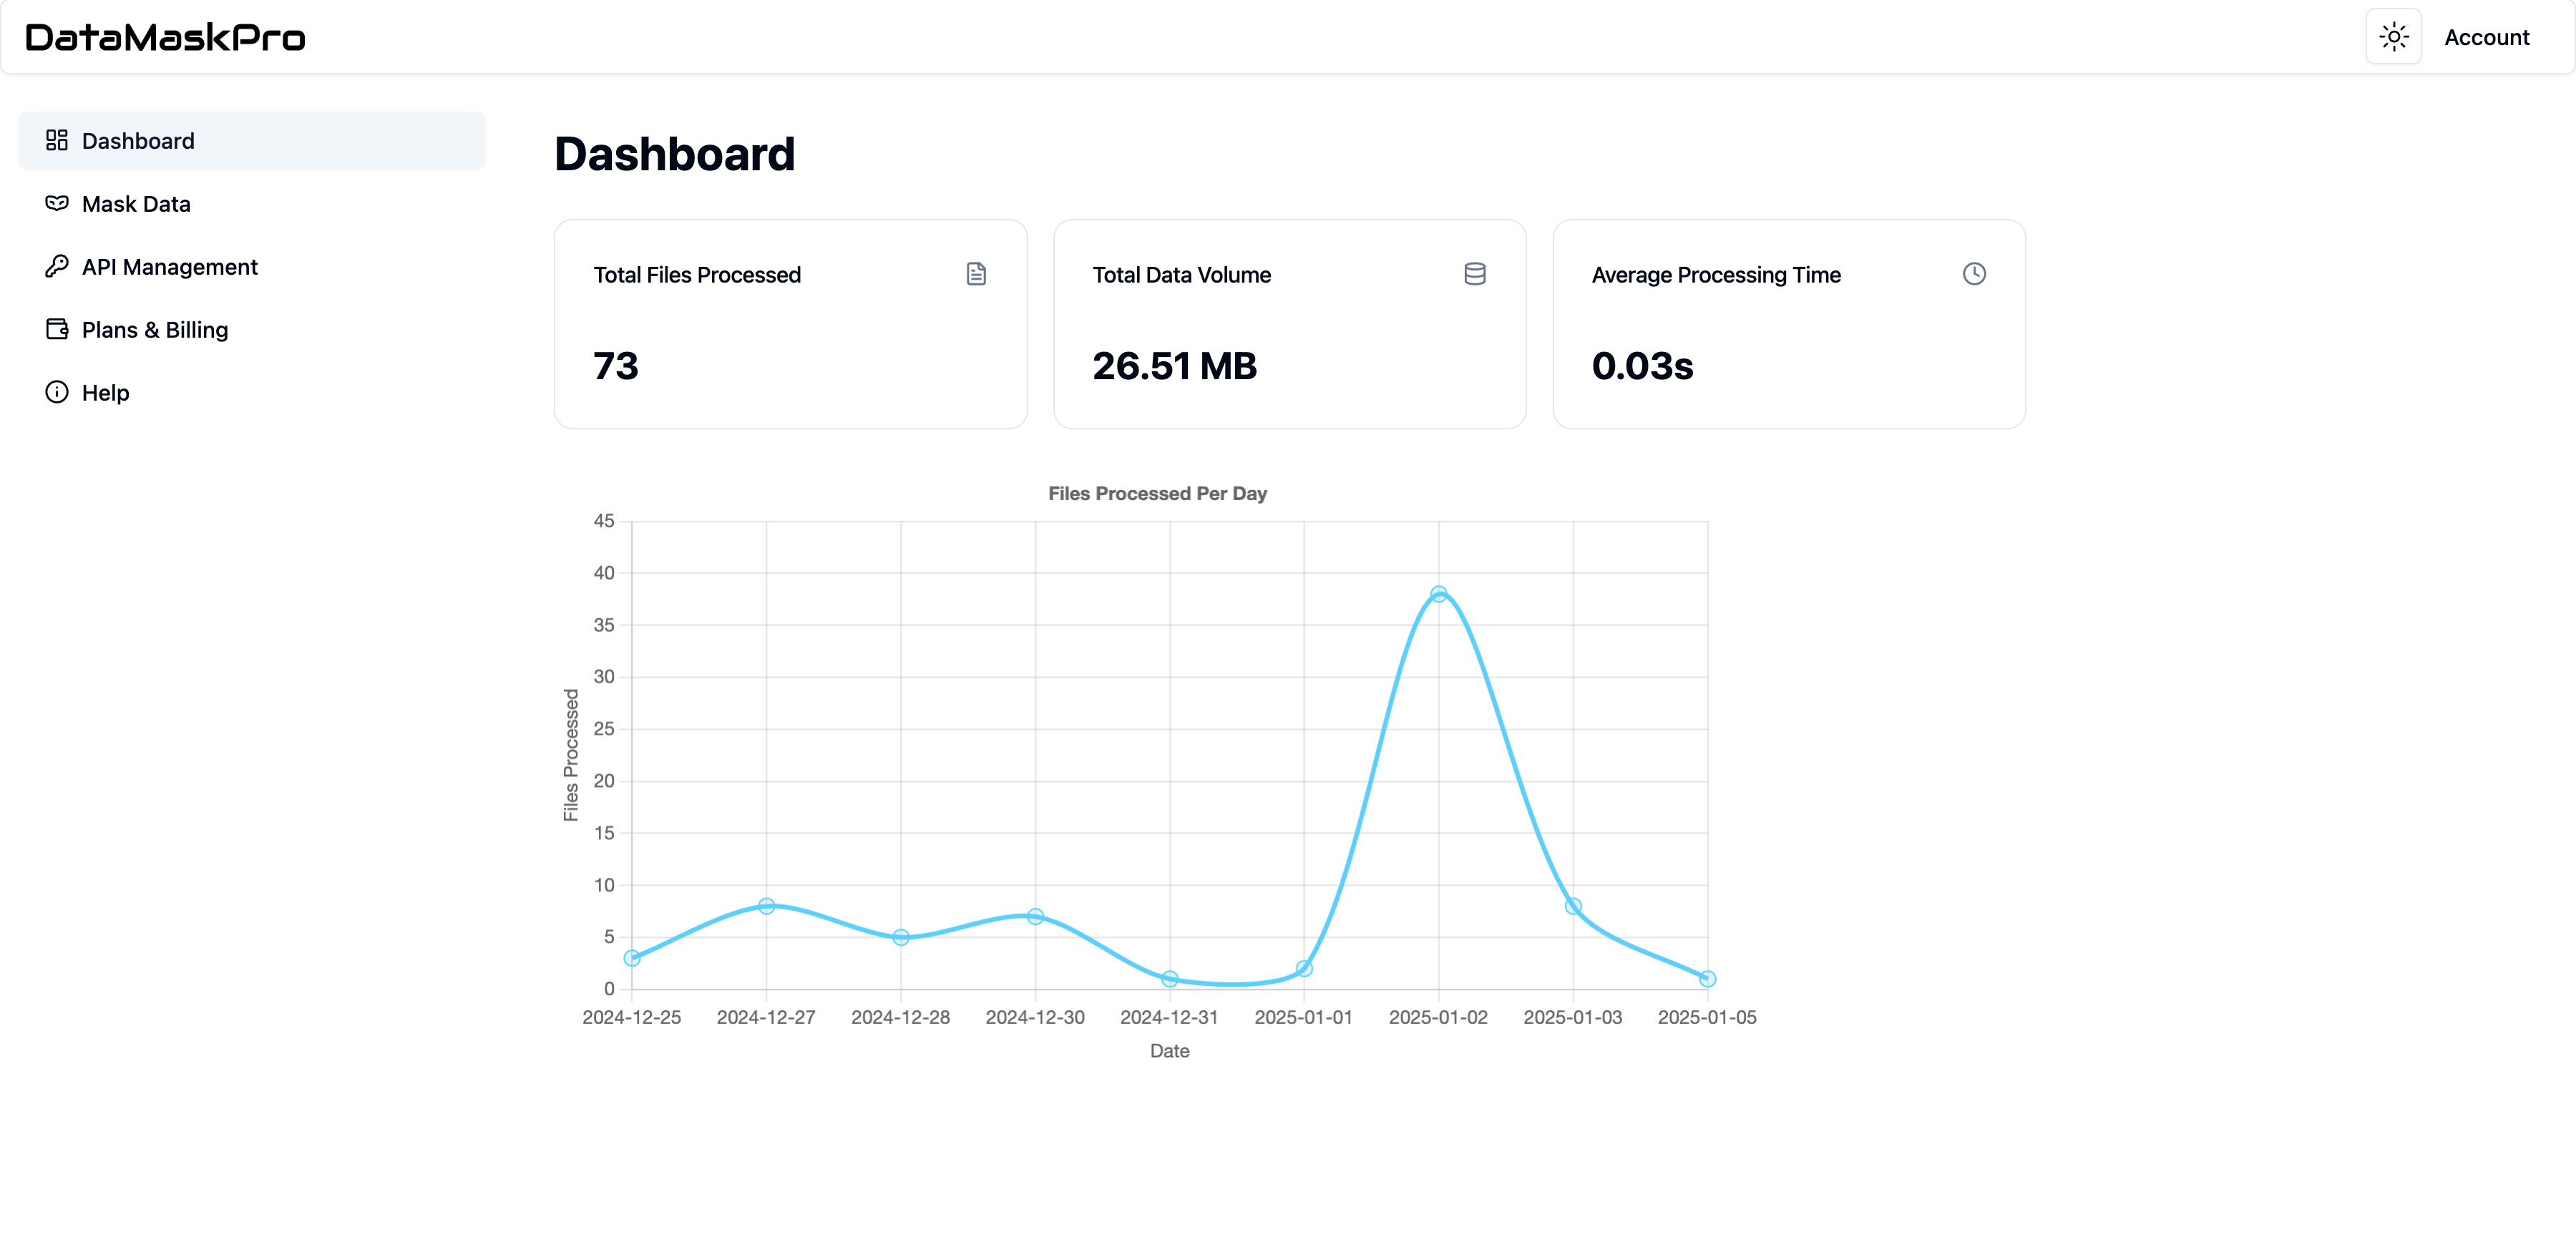
Task: Click the document icon on Total Files Processed card
Action: click(x=976, y=273)
